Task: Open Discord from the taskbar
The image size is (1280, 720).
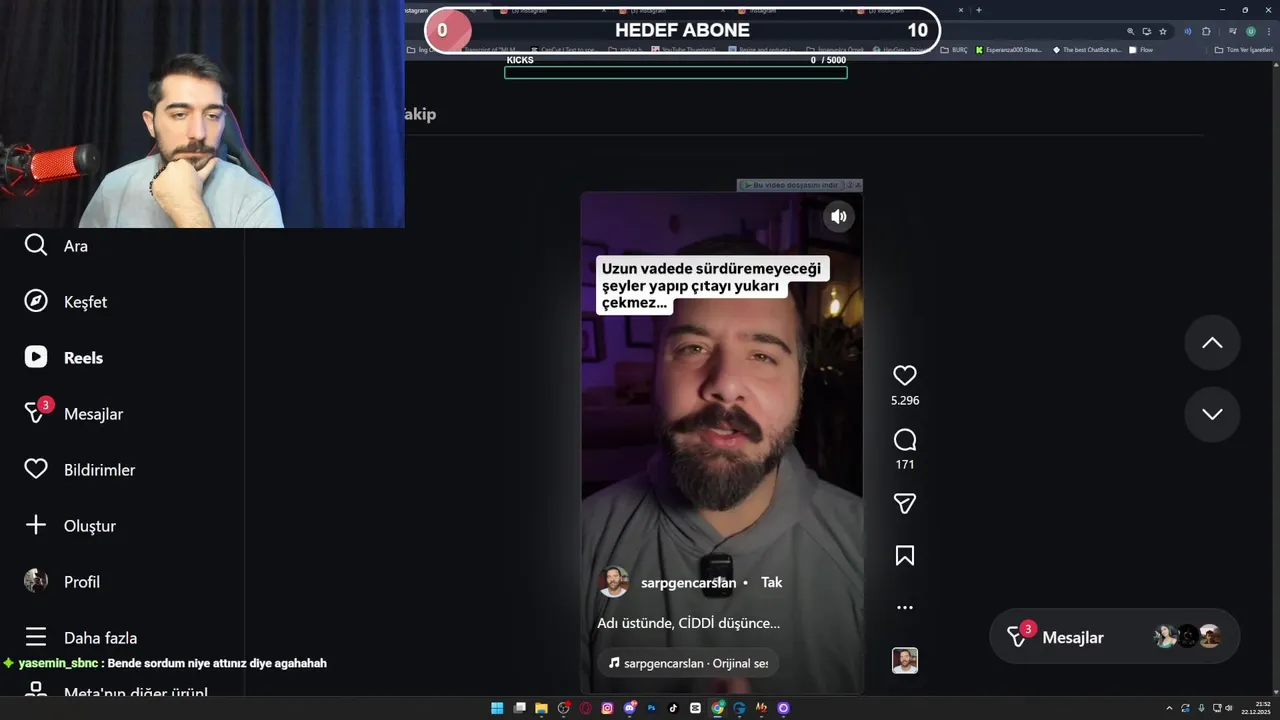Action: [630, 709]
